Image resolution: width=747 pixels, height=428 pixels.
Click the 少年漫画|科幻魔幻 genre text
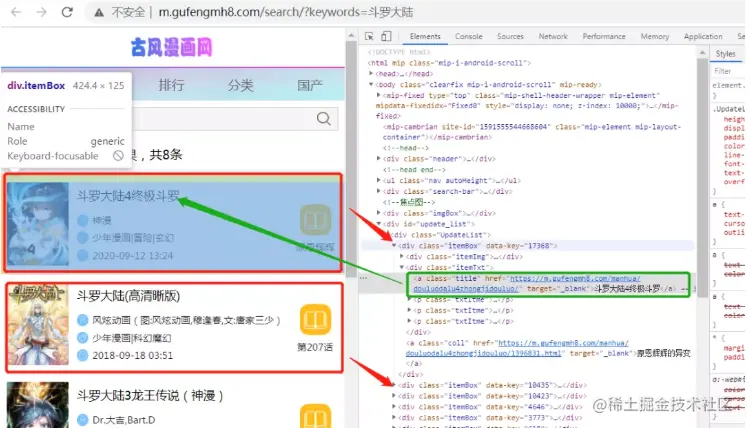click(x=131, y=338)
